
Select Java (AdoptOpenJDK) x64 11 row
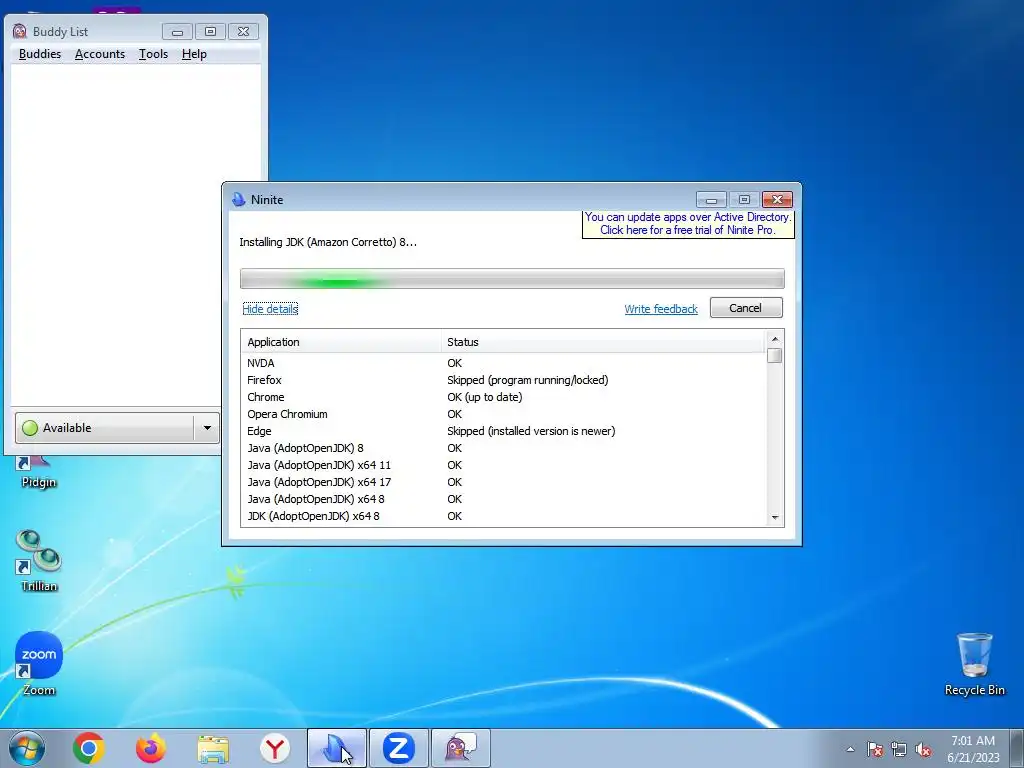(x=503, y=465)
